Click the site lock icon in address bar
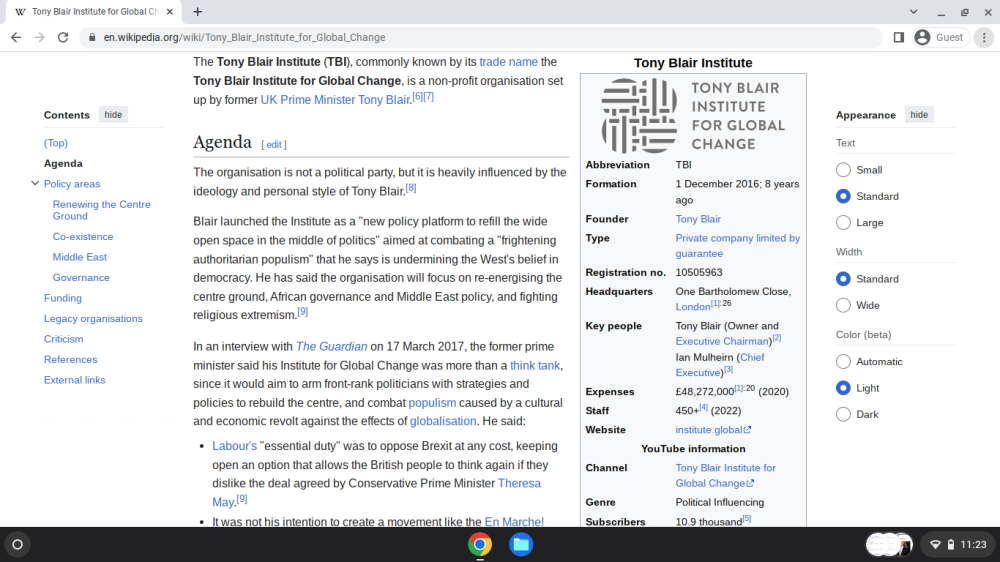 click(92, 38)
